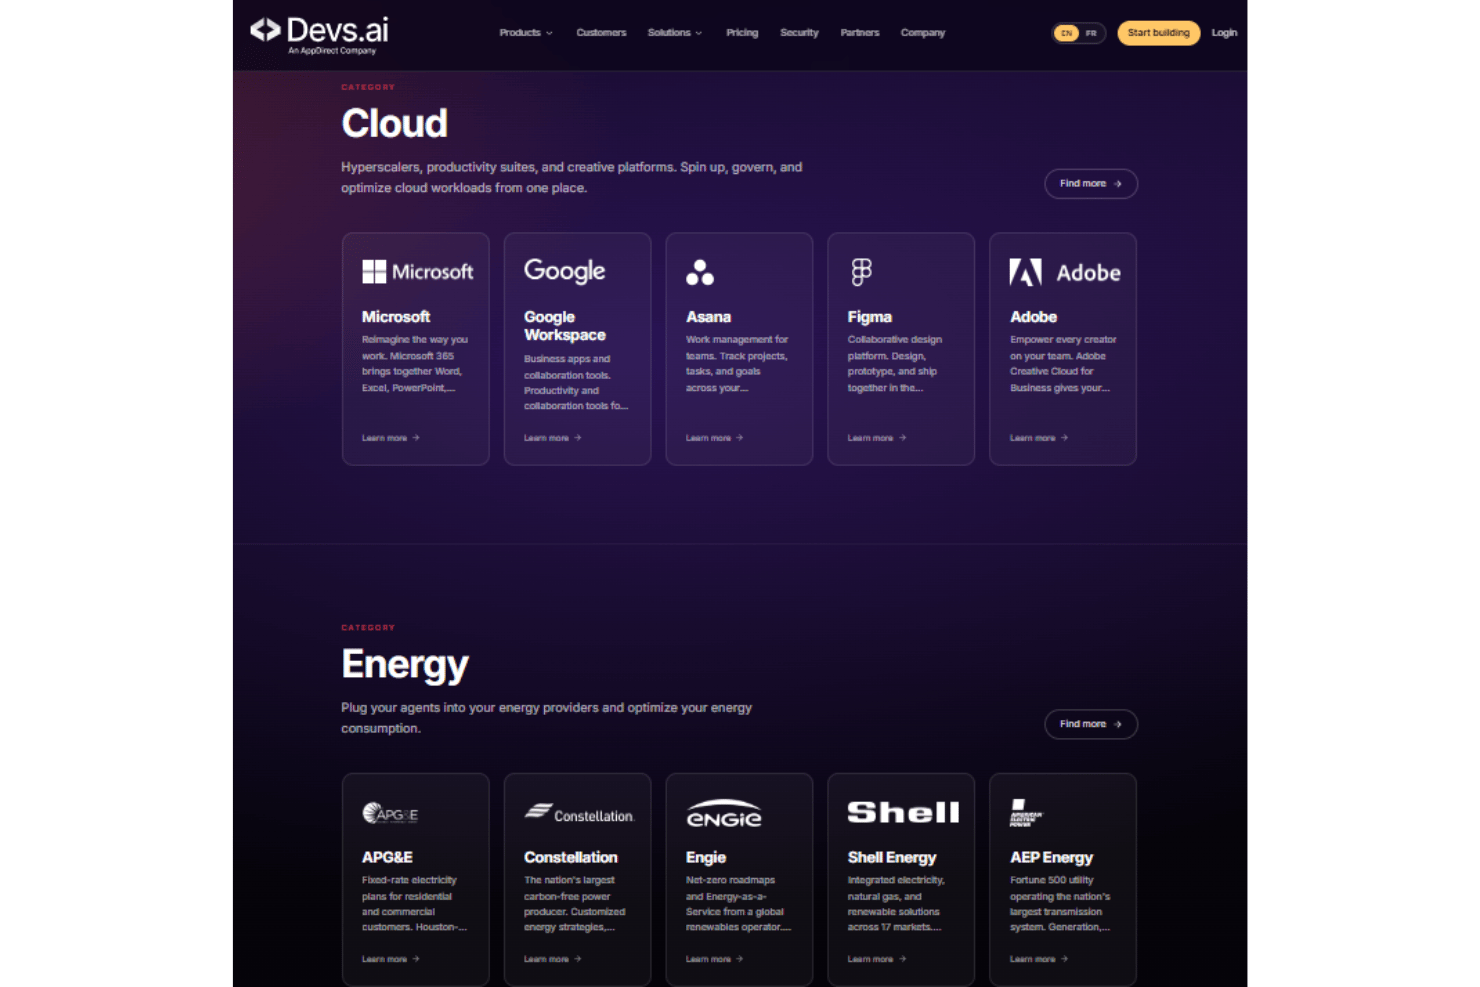Click the Energy category heading
Viewport: 1480px width, 987px height.
click(x=405, y=665)
